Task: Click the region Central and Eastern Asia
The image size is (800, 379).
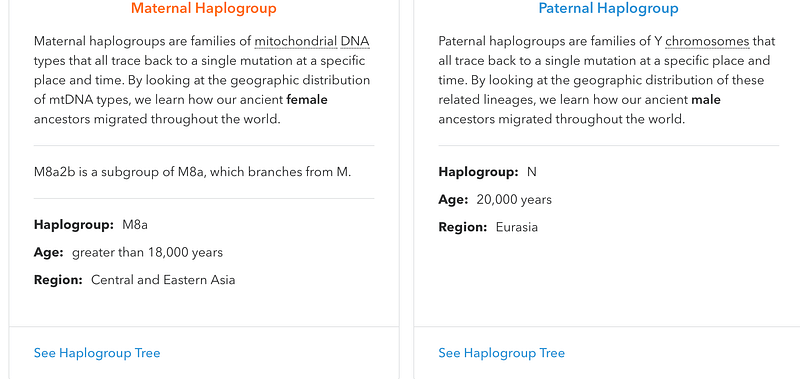Action: (163, 280)
